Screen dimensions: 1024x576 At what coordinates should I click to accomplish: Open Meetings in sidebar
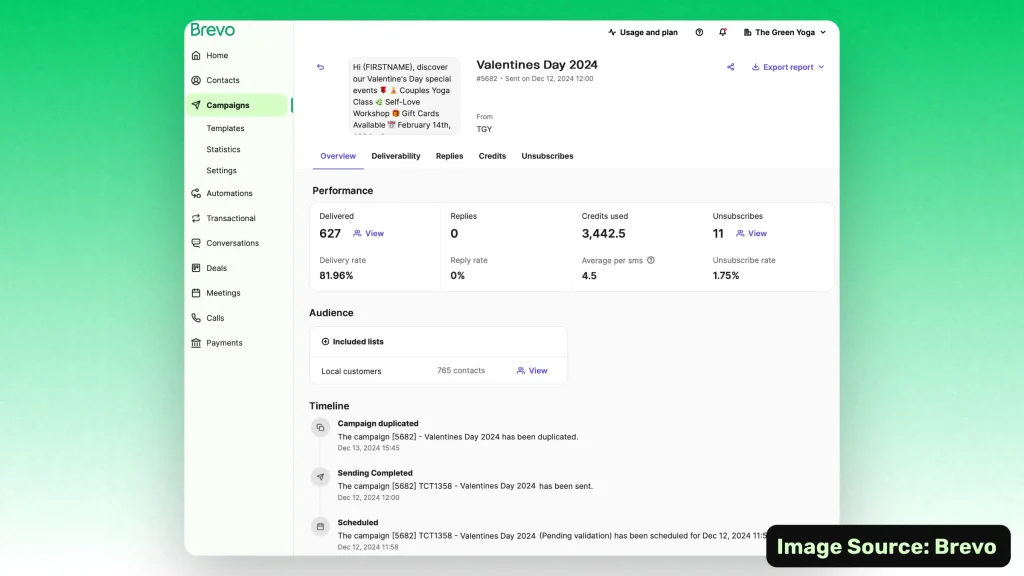click(223, 293)
